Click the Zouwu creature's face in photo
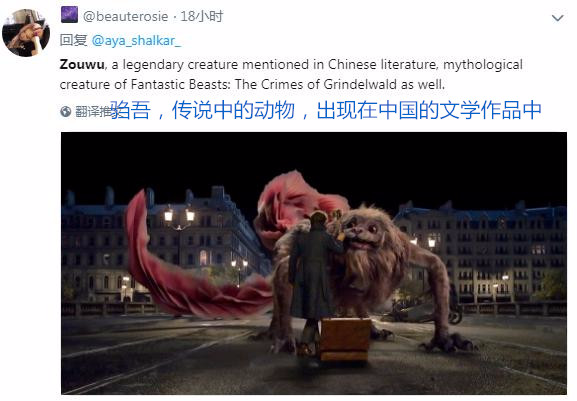The width and height of the screenshot is (577, 401). click(x=362, y=234)
